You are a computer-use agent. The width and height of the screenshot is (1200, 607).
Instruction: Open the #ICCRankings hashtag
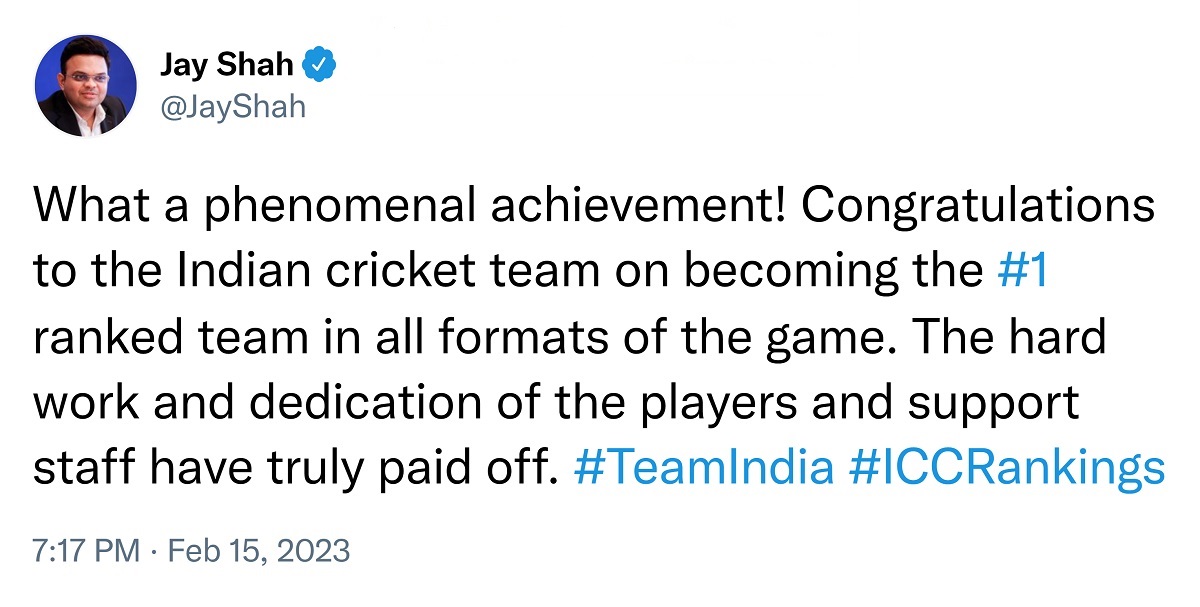(x=1006, y=468)
